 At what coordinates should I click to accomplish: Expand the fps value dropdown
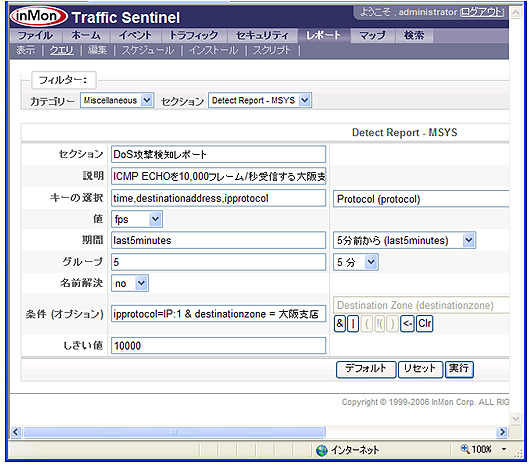coord(137,219)
